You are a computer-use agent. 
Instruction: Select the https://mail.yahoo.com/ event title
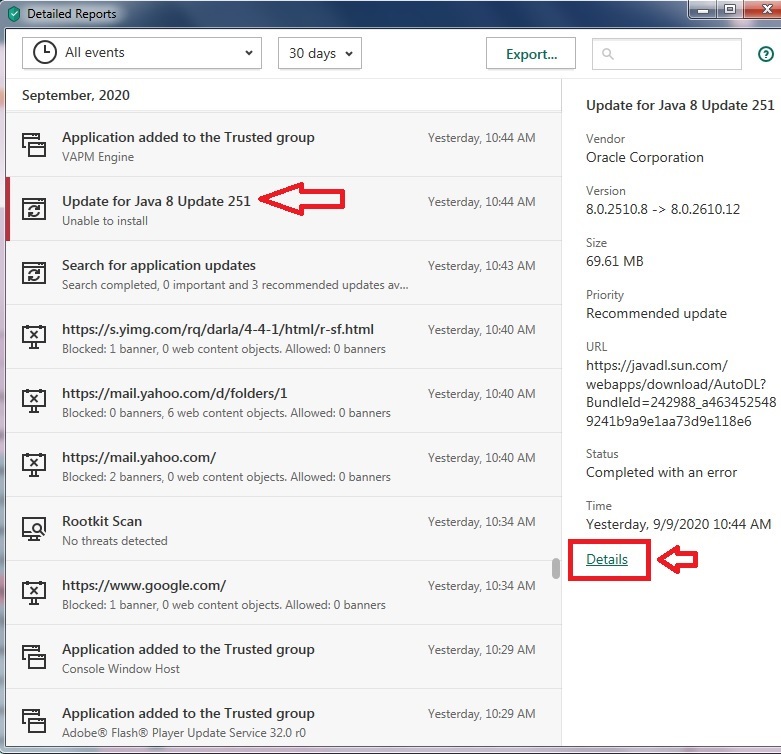[139, 457]
